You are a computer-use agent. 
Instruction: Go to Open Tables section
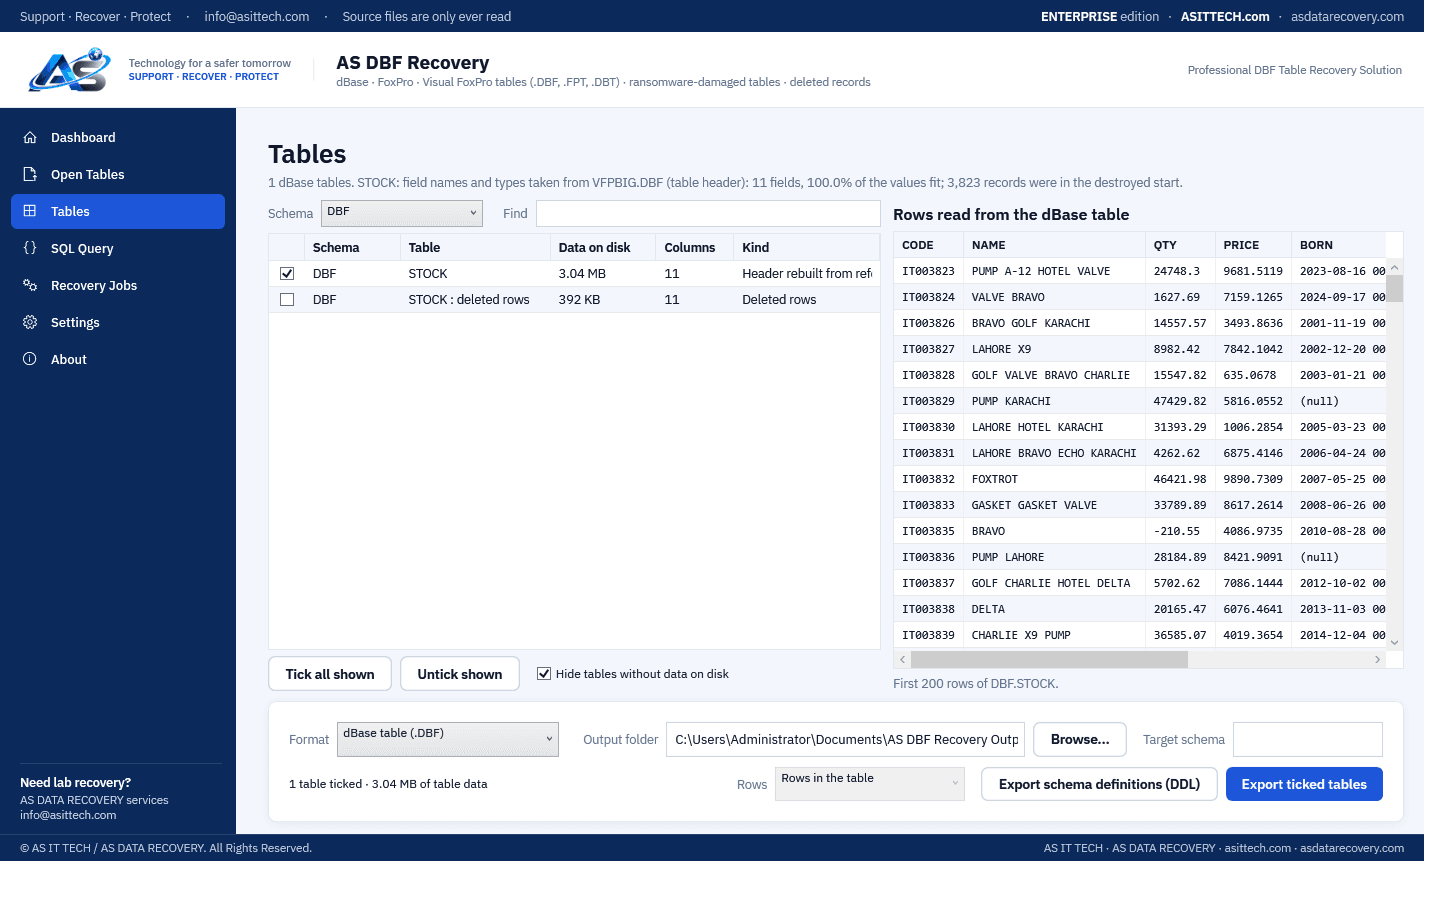click(118, 174)
